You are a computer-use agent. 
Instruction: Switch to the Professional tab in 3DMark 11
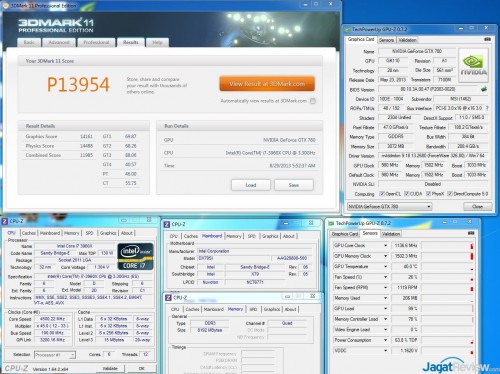click(x=96, y=43)
